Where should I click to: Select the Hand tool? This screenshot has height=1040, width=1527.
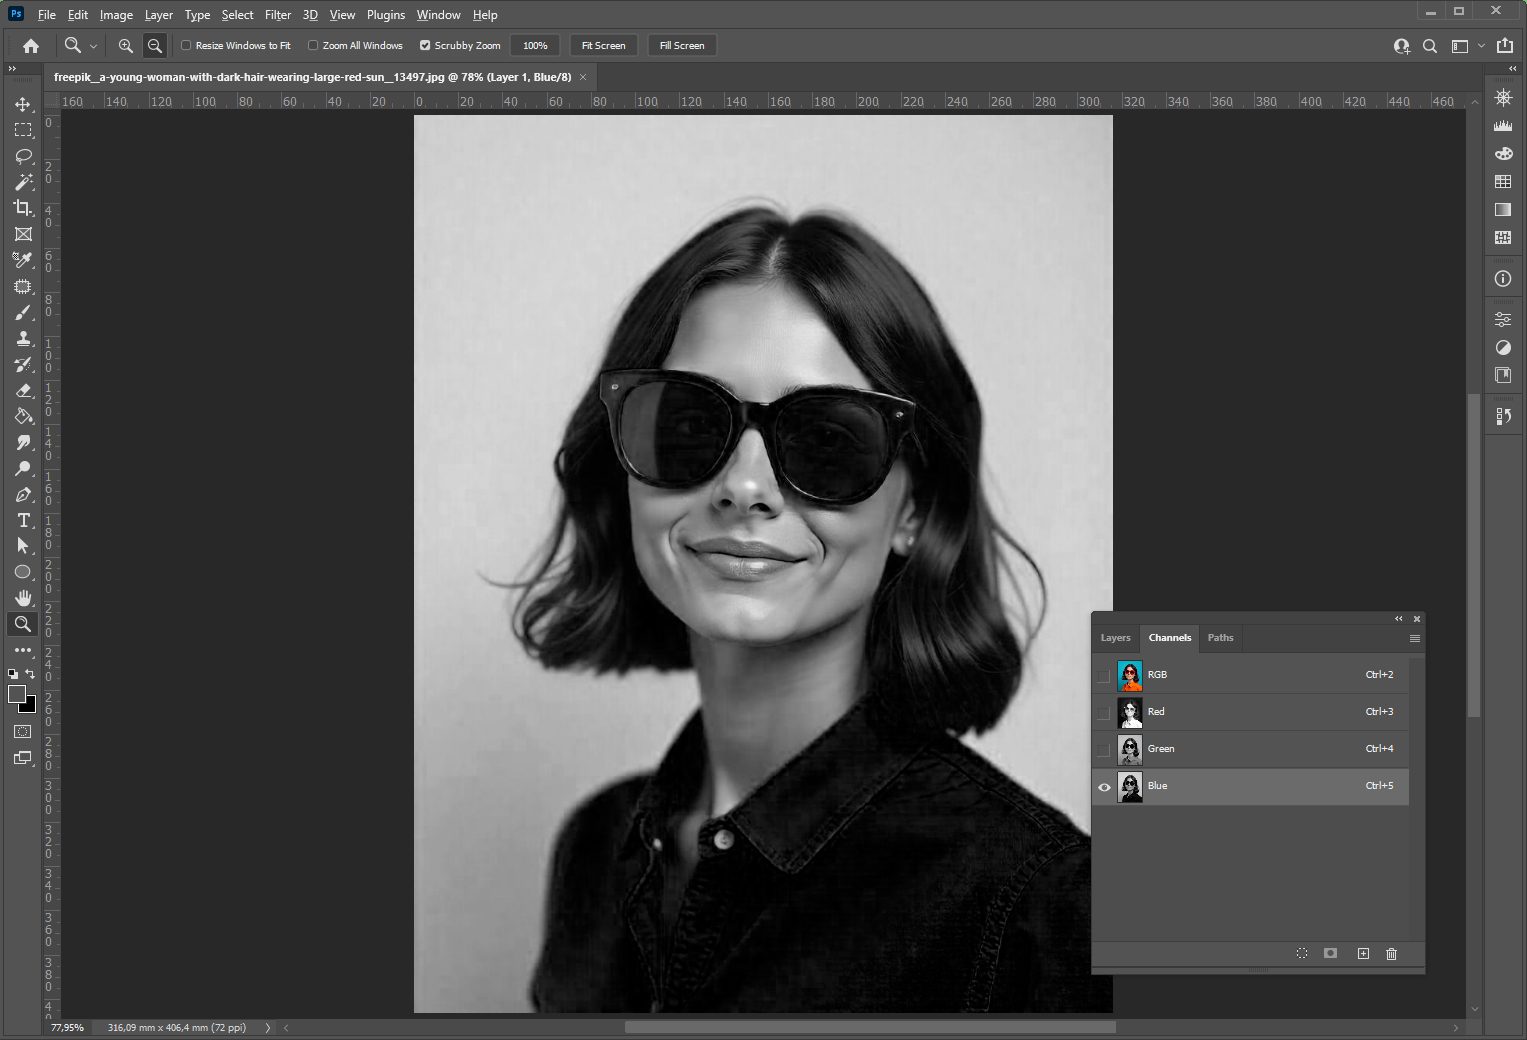coord(23,598)
